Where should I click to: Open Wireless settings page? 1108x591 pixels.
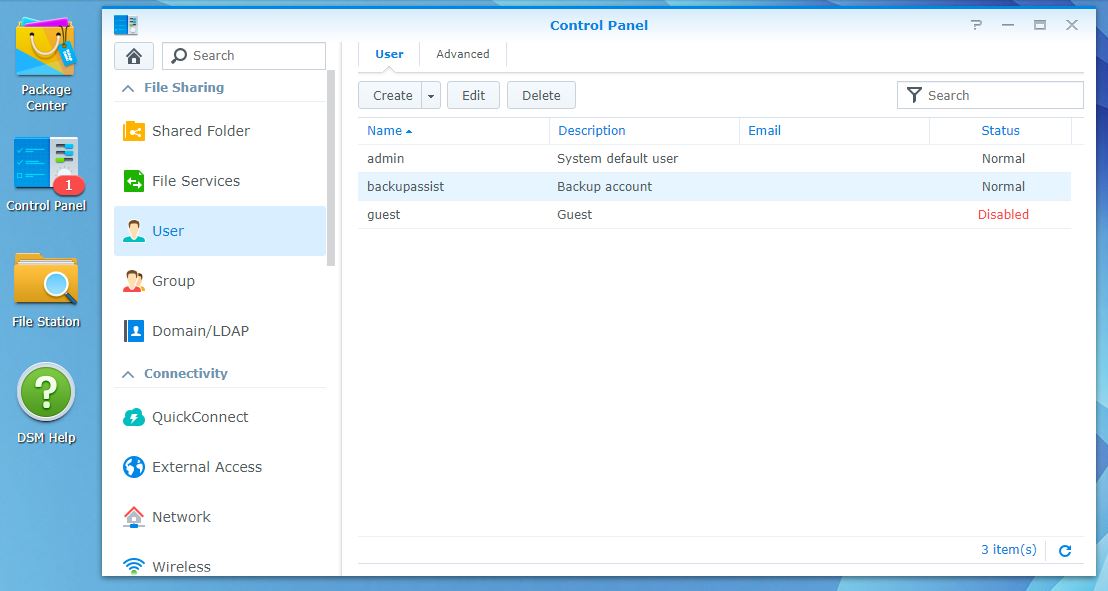coord(220,565)
